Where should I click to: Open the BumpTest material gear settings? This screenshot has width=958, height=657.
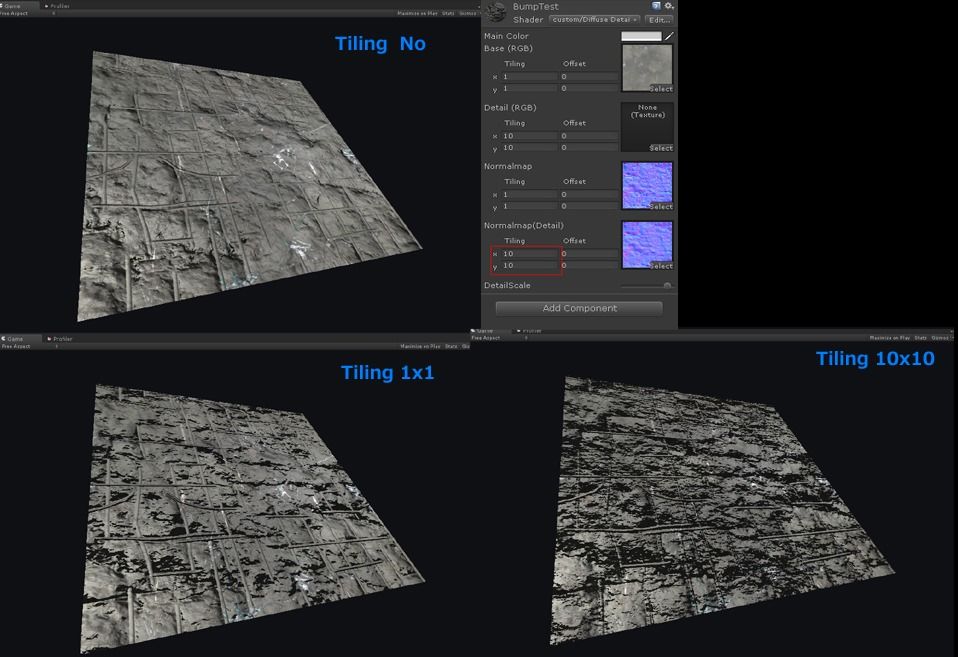point(669,6)
